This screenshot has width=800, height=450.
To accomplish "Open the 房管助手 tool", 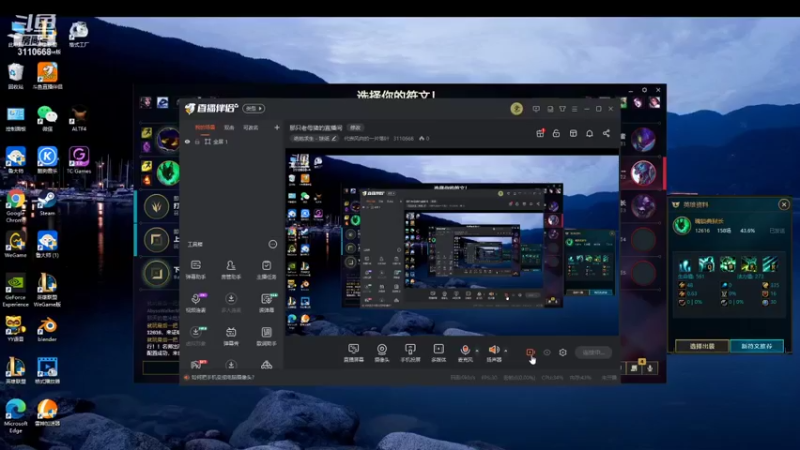I will [x=231, y=270].
